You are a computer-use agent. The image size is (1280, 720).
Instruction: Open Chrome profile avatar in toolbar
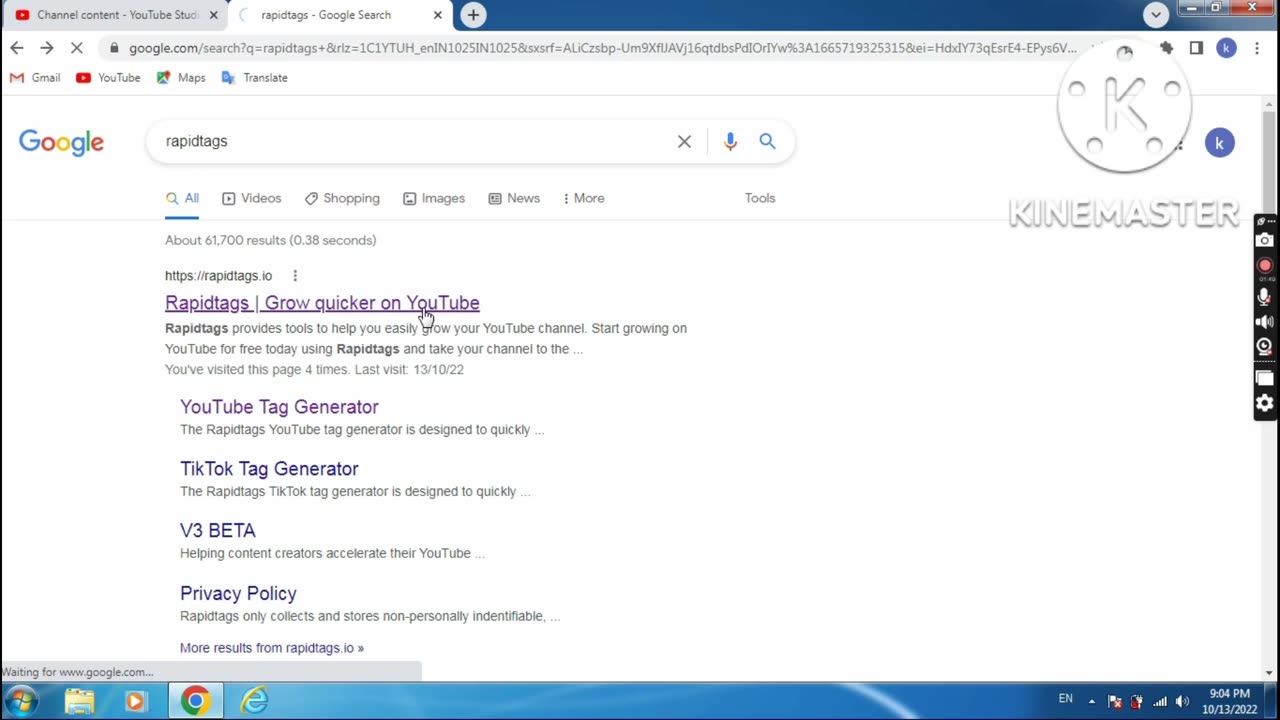[1226, 48]
